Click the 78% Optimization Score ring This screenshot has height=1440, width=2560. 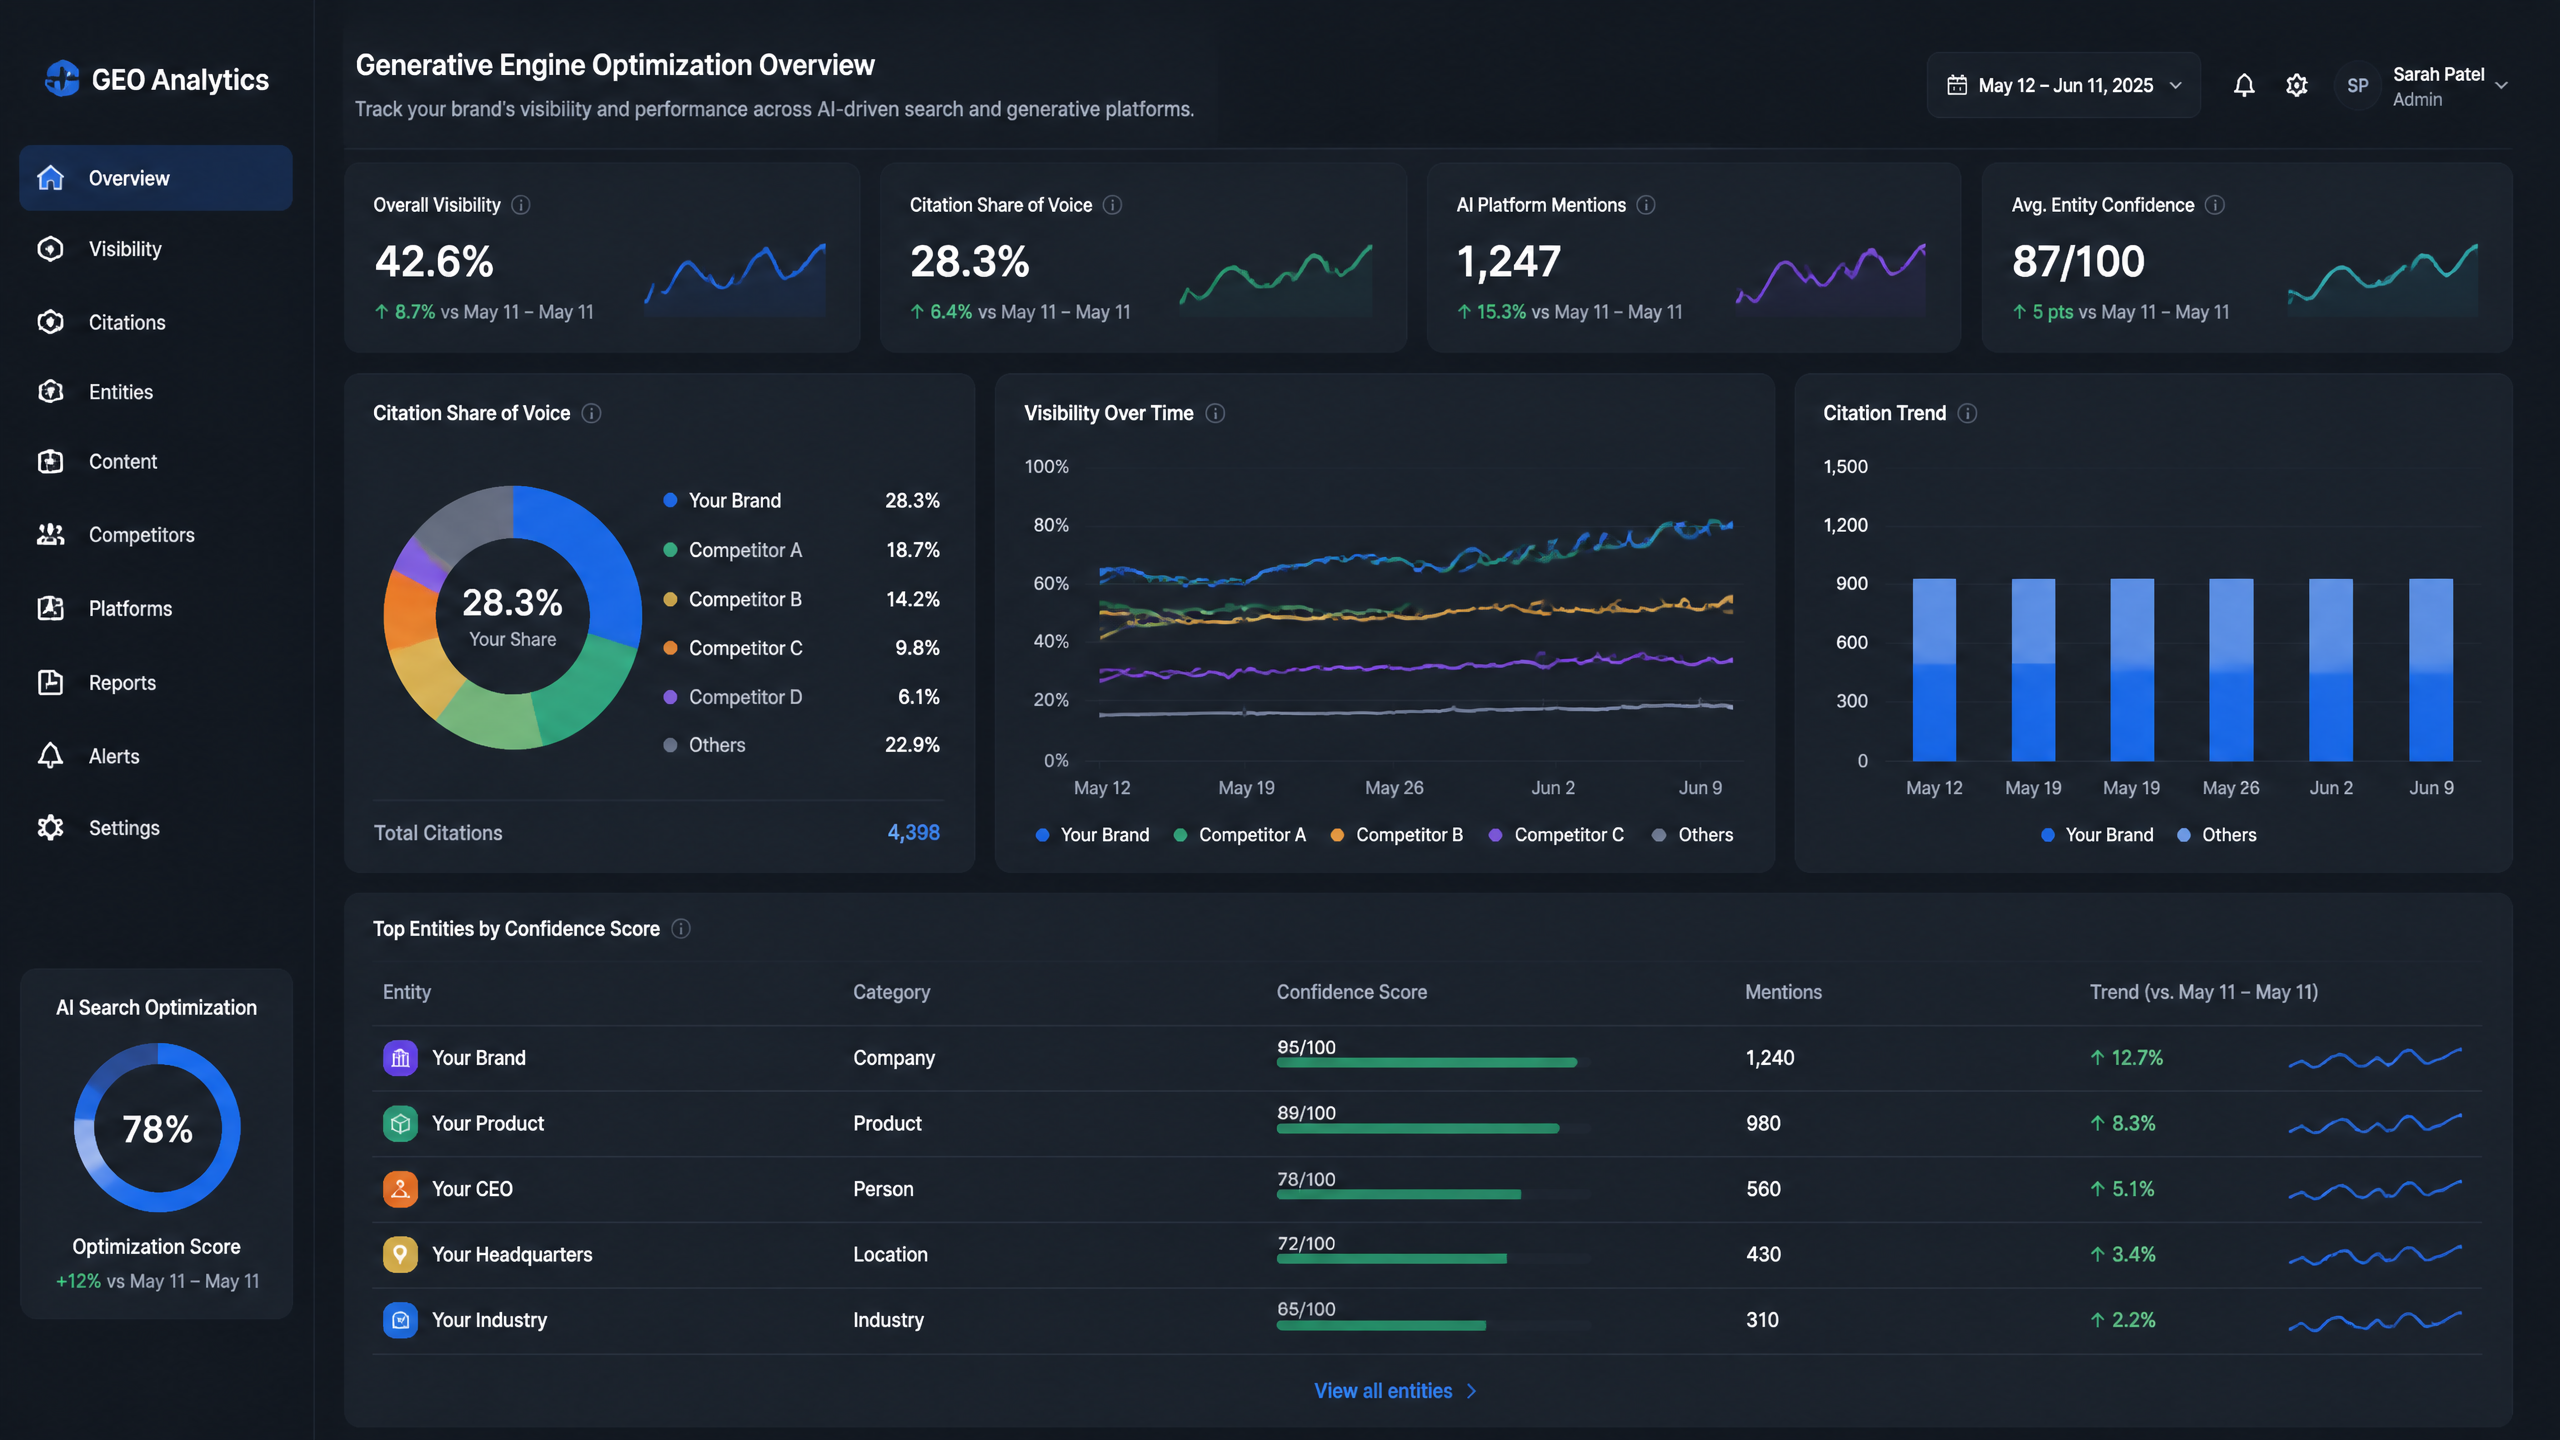(157, 1128)
